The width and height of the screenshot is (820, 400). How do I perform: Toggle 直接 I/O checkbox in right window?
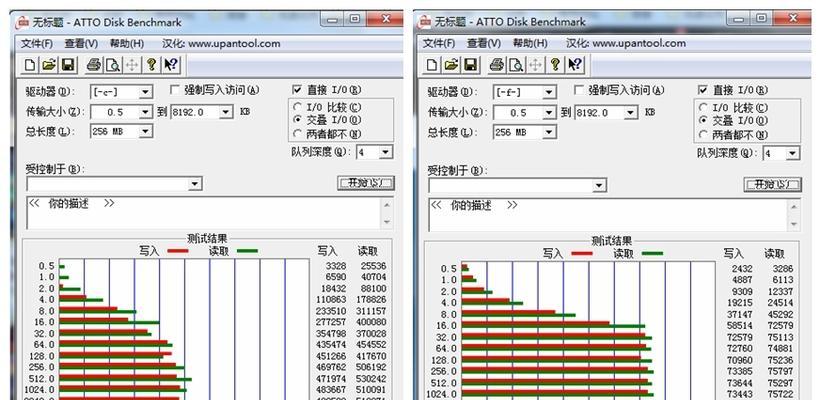coord(703,90)
